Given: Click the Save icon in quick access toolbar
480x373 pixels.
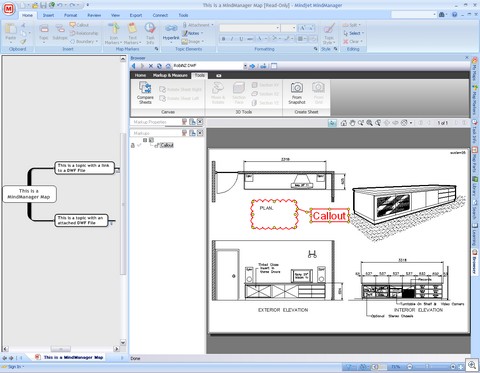Looking at the screenshot, I should (x=44, y=5).
